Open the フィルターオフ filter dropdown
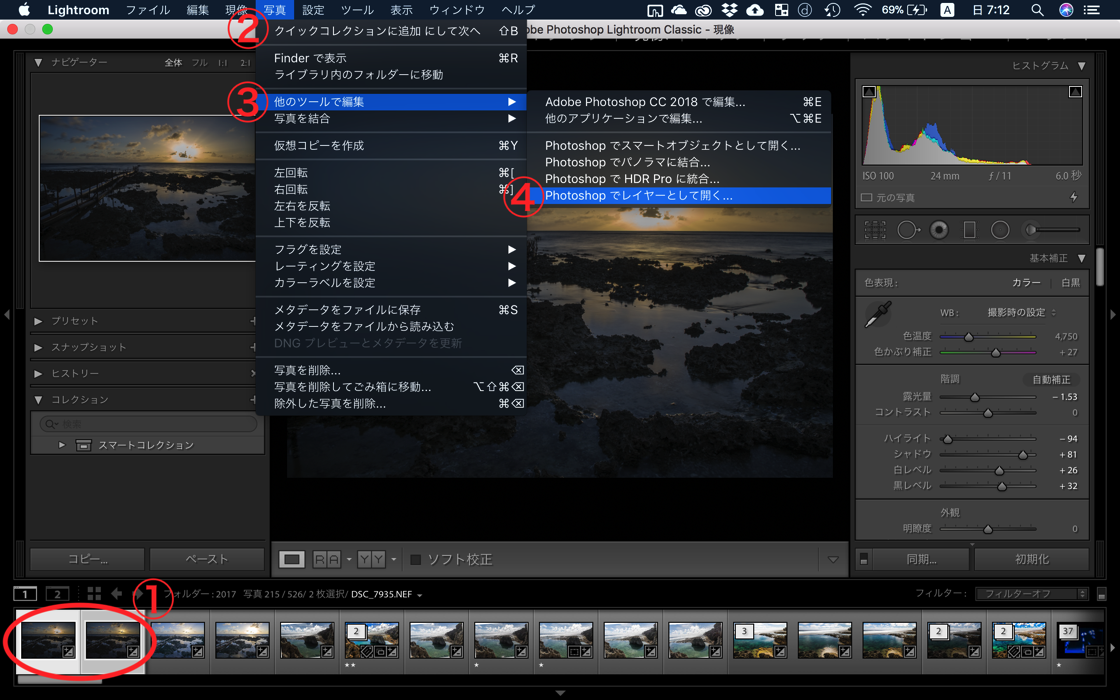 point(1031,594)
